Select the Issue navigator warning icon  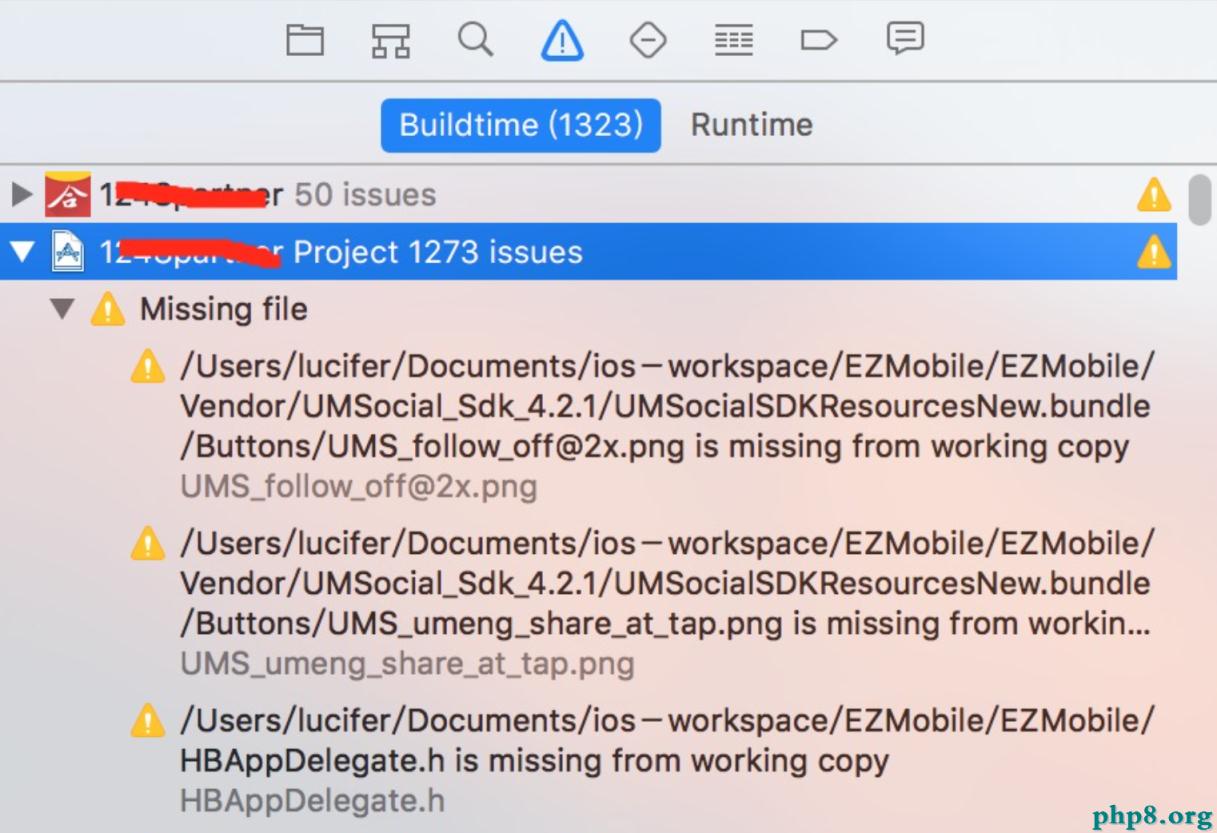(562, 41)
